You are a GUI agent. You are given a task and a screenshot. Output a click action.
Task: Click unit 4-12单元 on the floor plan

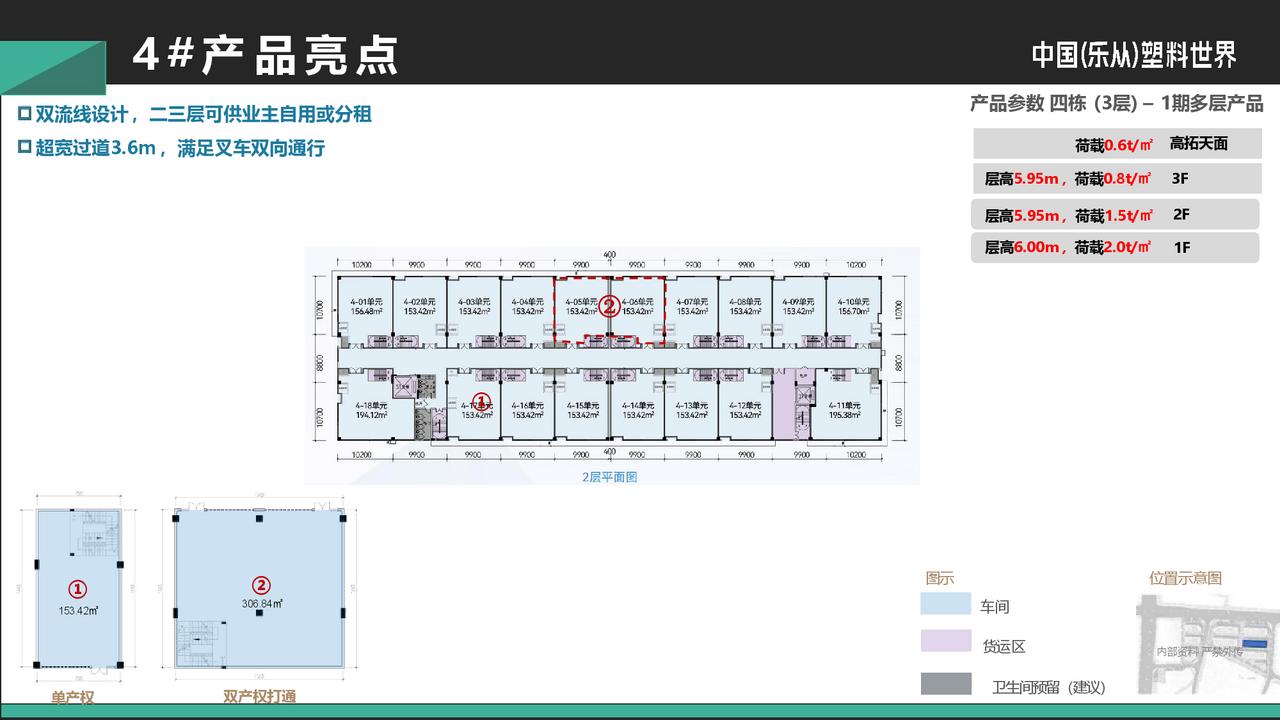[x=745, y=403]
